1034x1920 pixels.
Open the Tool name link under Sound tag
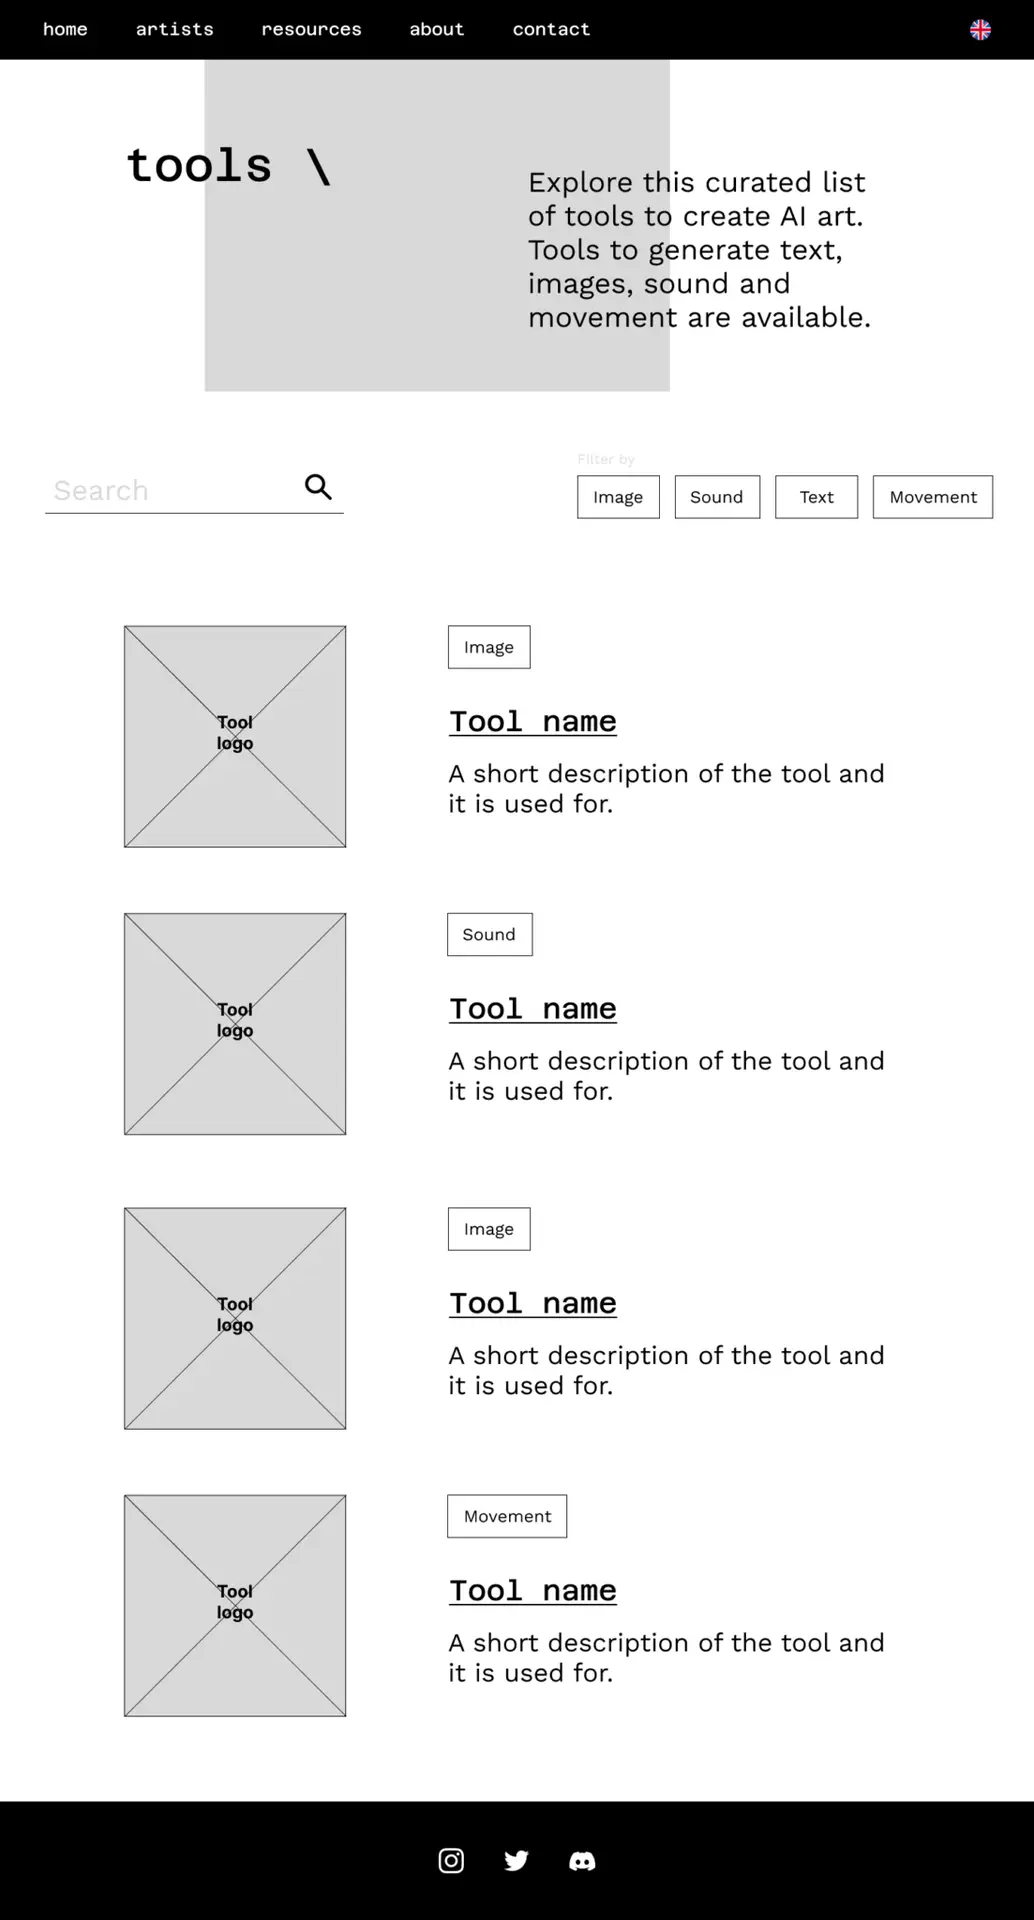pos(532,1008)
